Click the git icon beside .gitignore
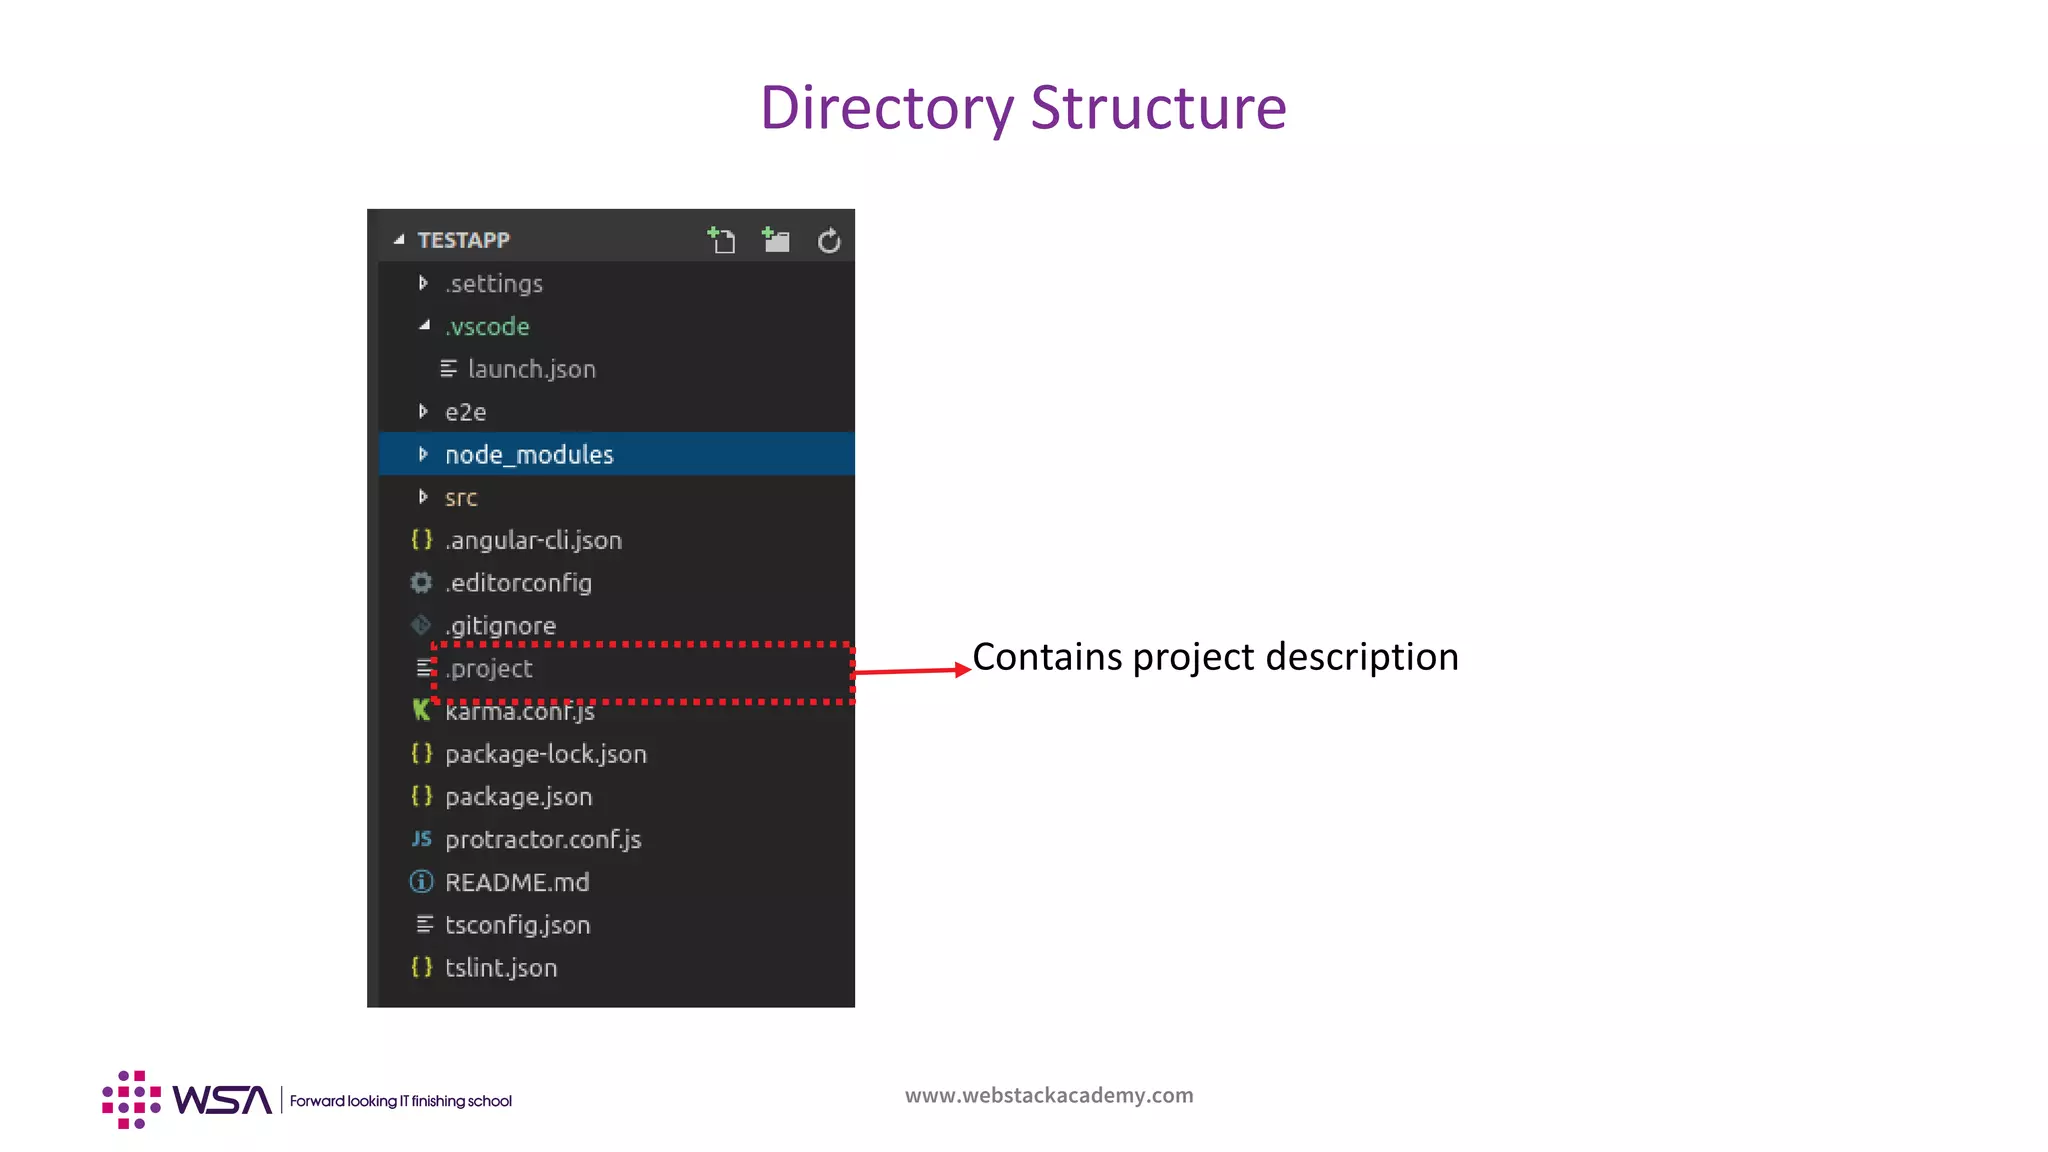Viewport: 2048px width, 1152px height. (x=421, y=626)
